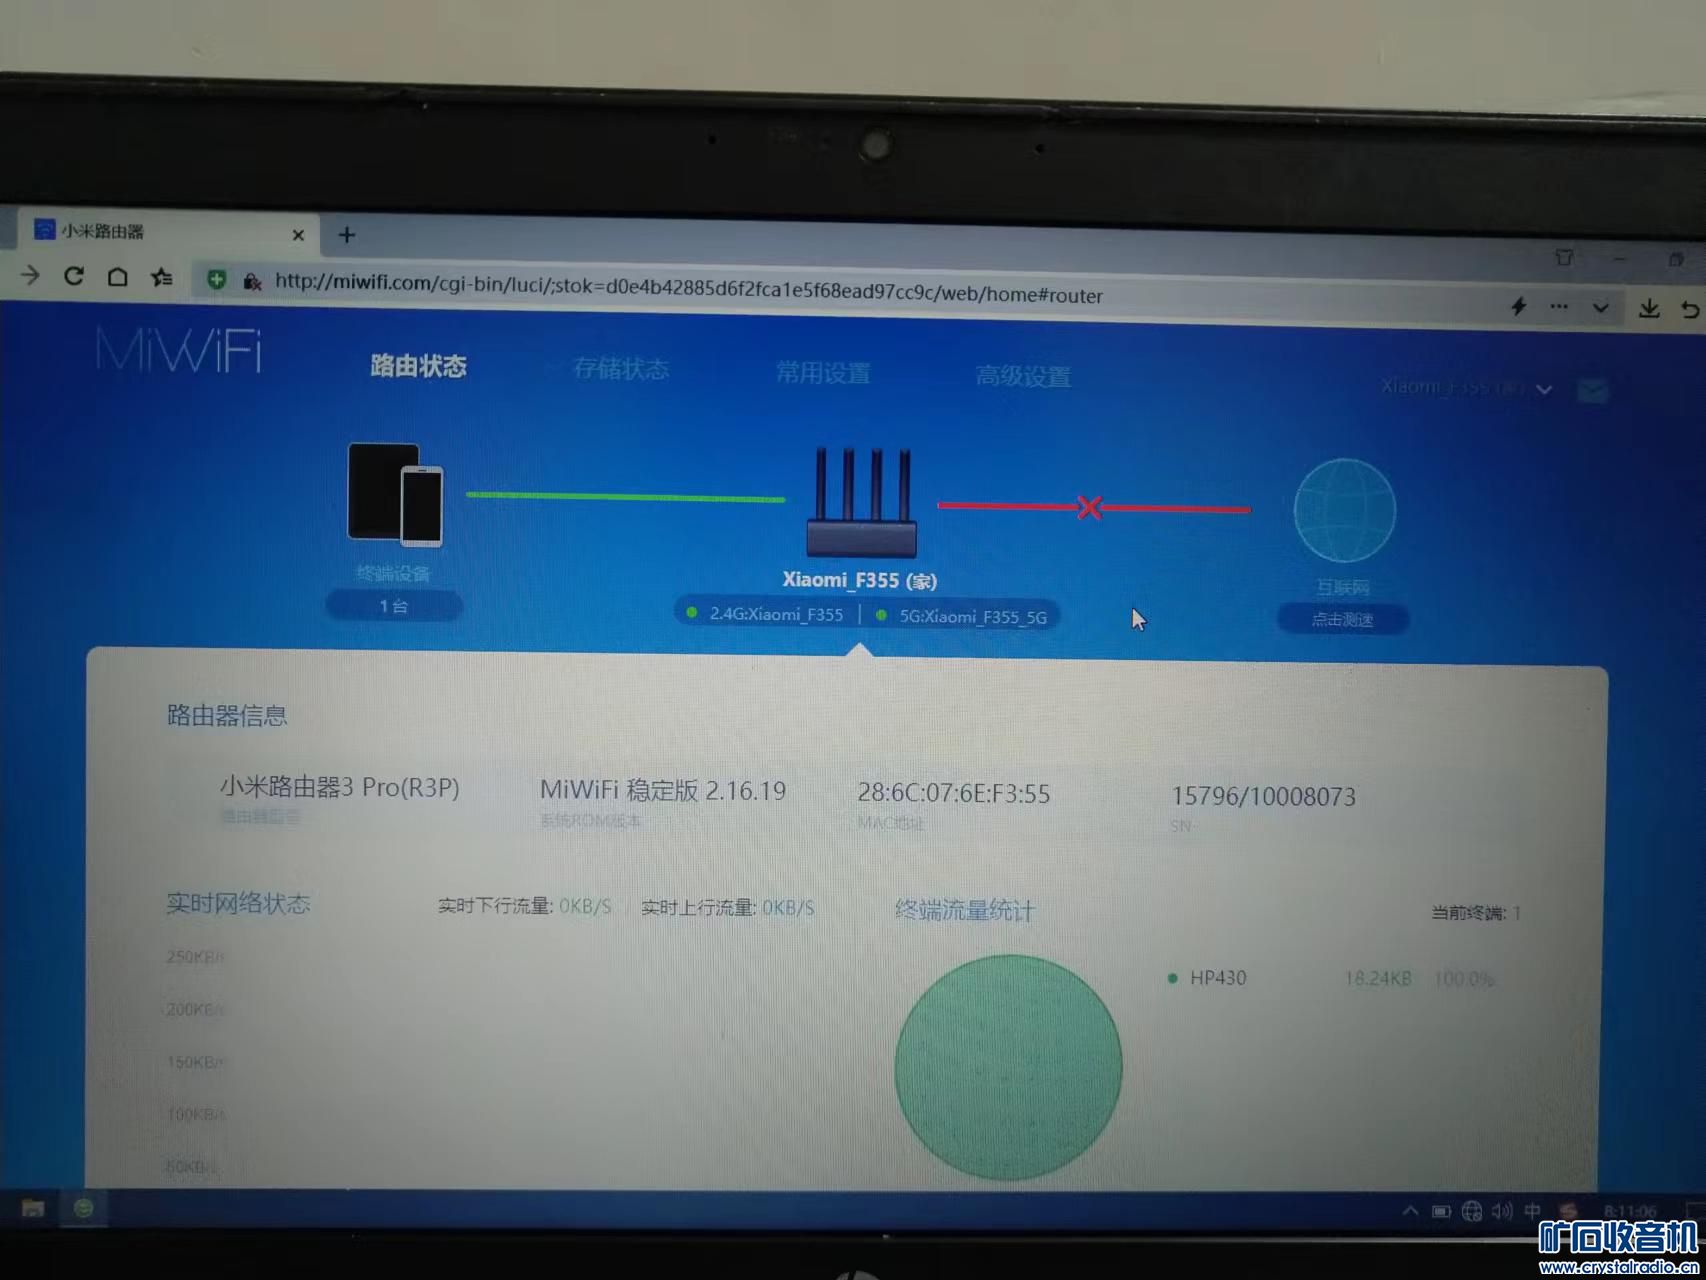Screen dimensions: 1706x1280
Task: Click the browser skin shirt icon
Action: tap(1564, 258)
